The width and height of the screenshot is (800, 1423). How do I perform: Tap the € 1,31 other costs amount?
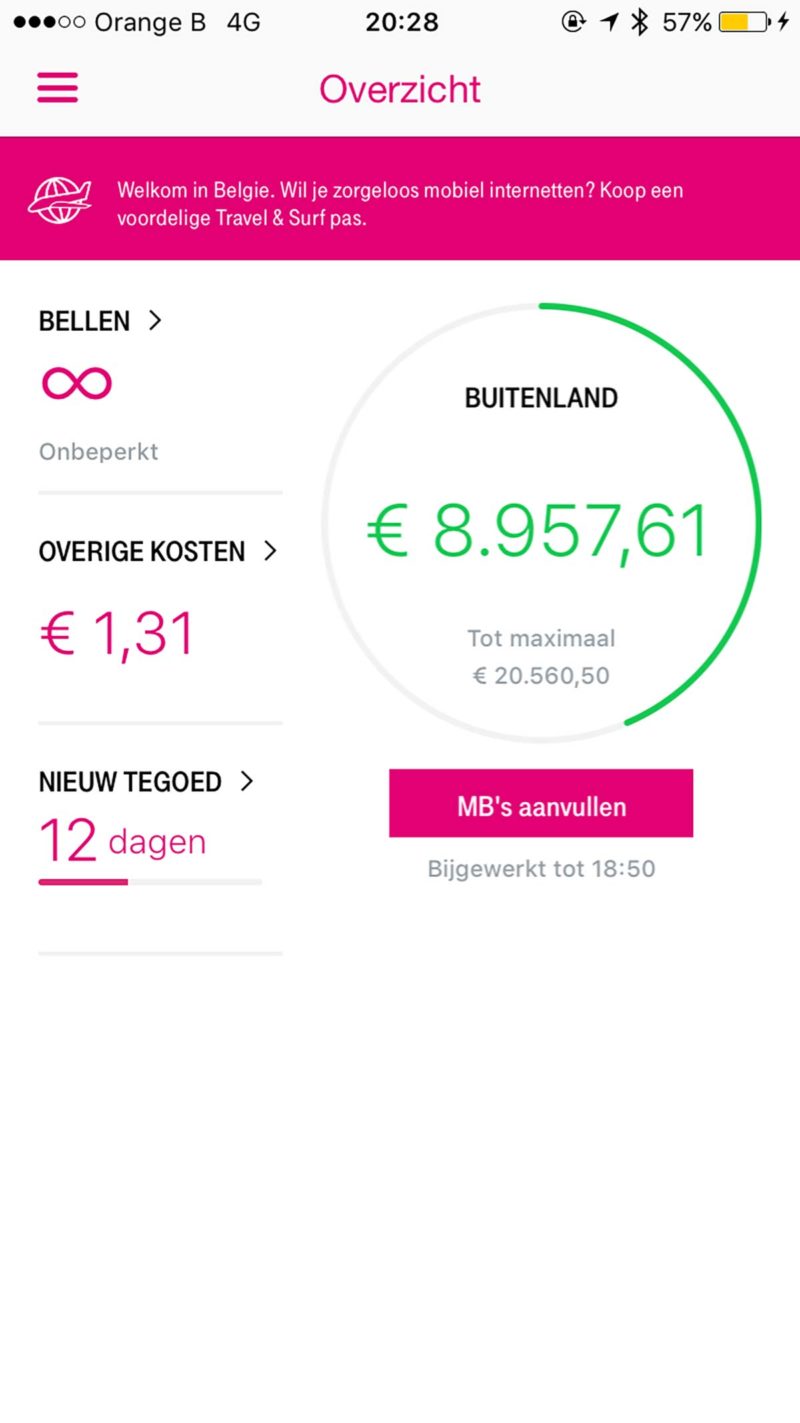(117, 634)
